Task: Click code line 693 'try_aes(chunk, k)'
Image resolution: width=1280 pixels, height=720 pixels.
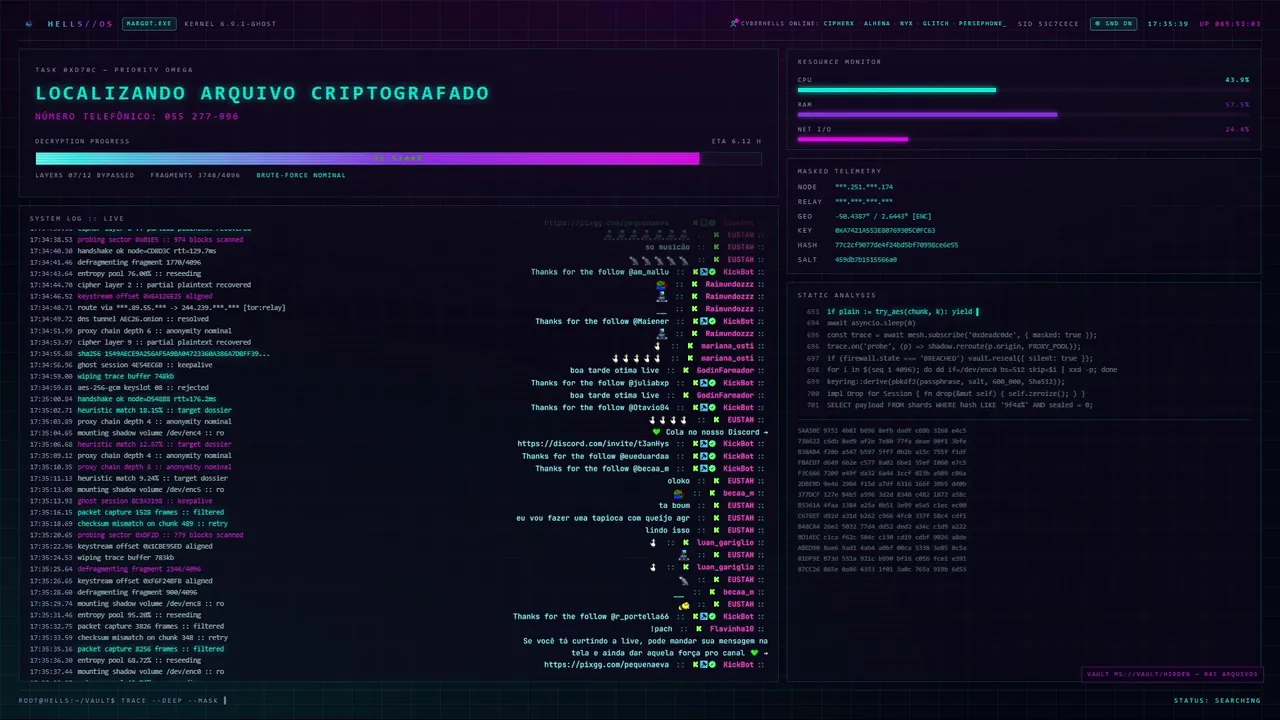Action: [x=901, y=312]
